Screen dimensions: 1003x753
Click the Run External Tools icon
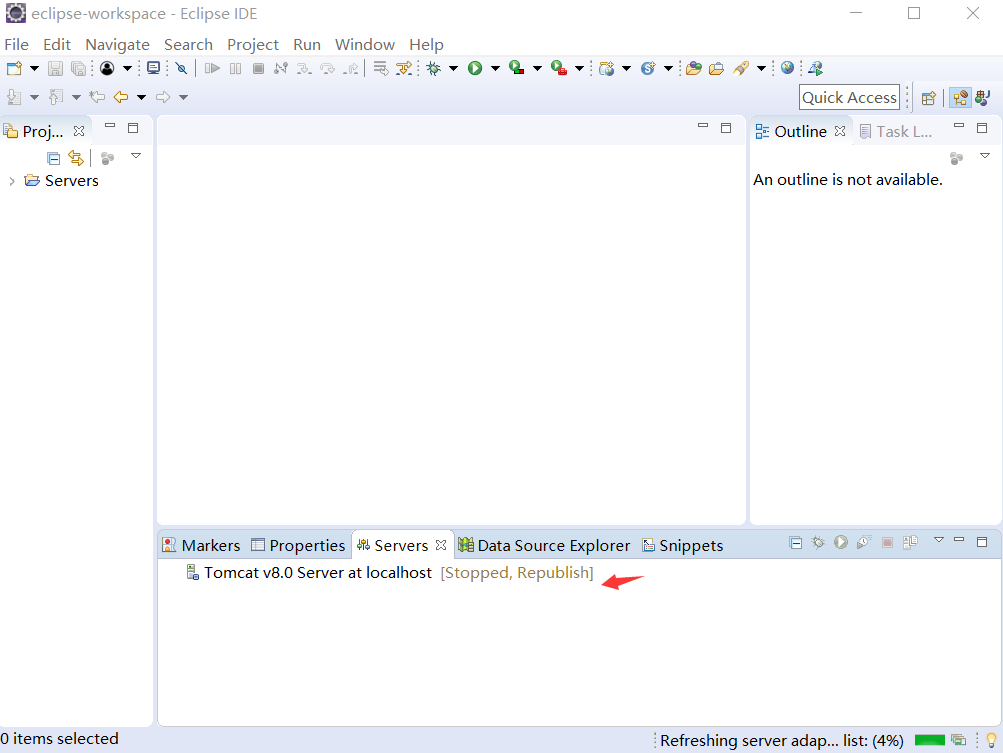(559, 68)
